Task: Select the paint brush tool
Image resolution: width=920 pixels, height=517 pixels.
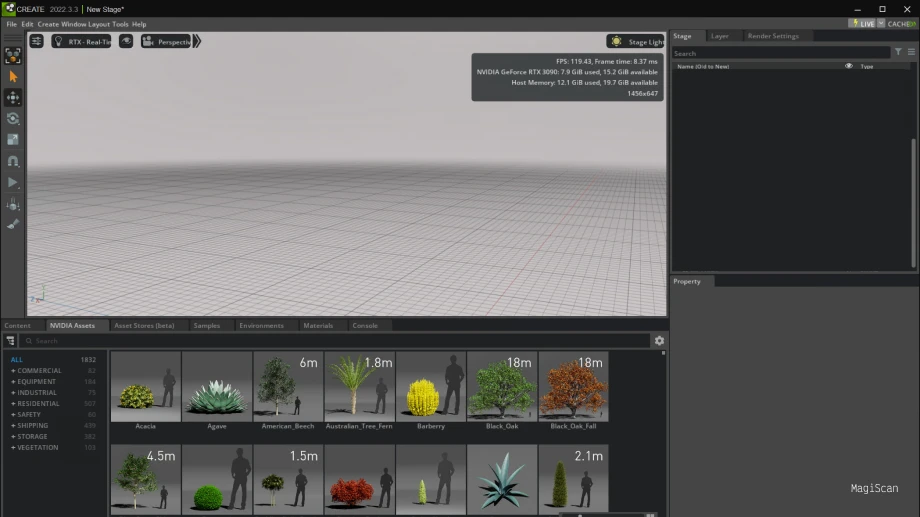Action: 13,224
